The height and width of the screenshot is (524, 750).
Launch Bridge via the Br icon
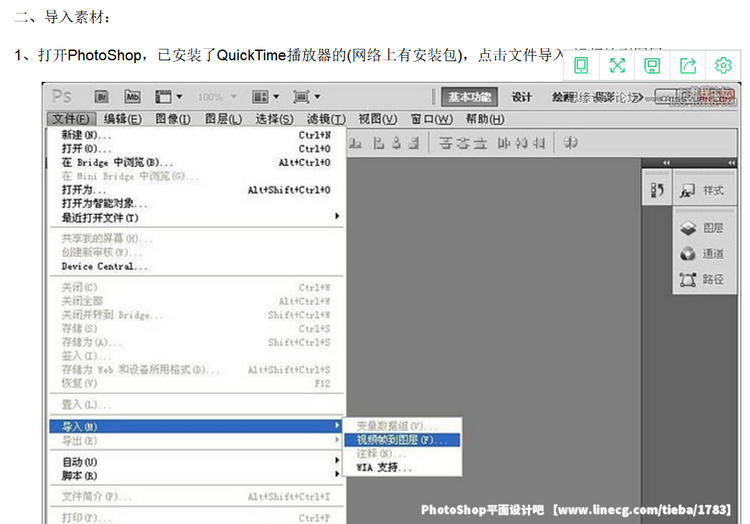pos(101,97)
